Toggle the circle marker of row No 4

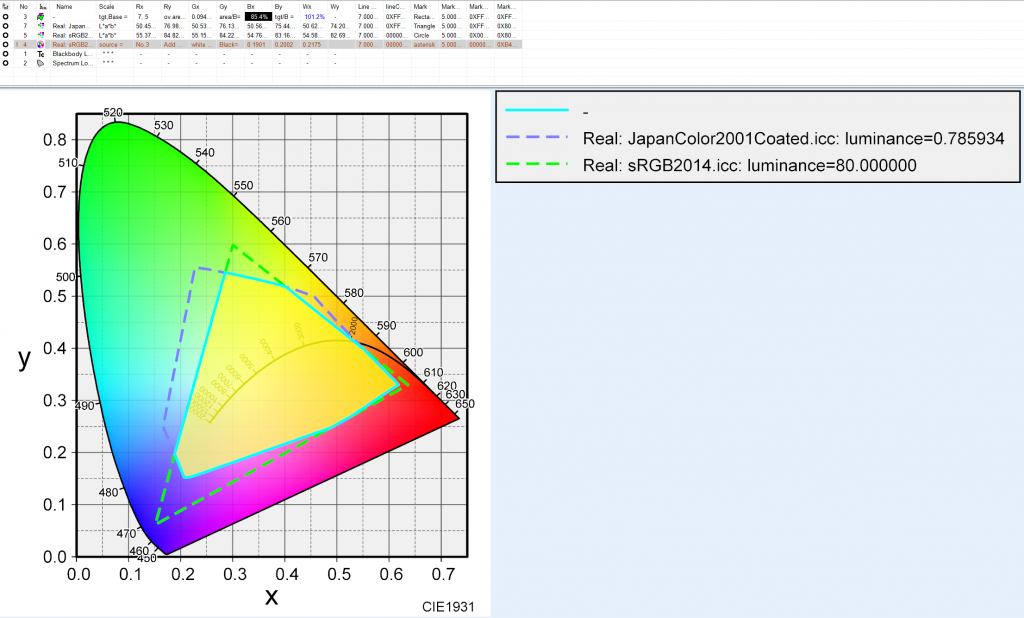click(x=6, y=44)
